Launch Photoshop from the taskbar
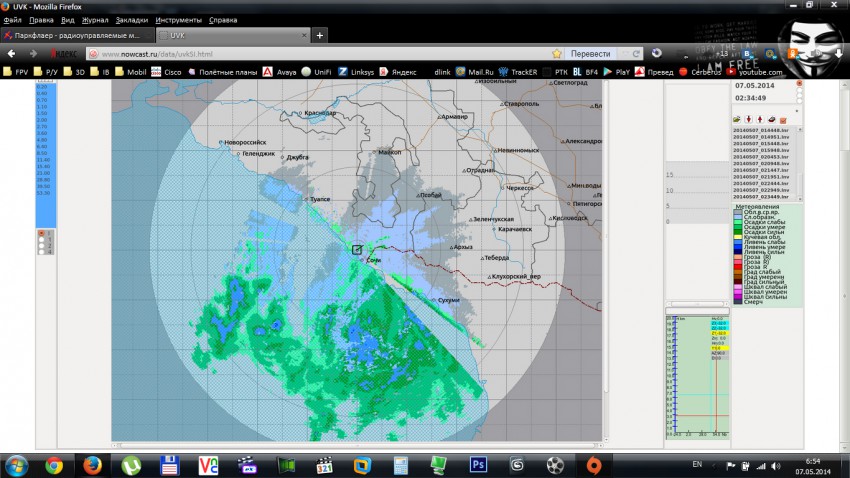850x478 pixels. (x=478, y=465)
